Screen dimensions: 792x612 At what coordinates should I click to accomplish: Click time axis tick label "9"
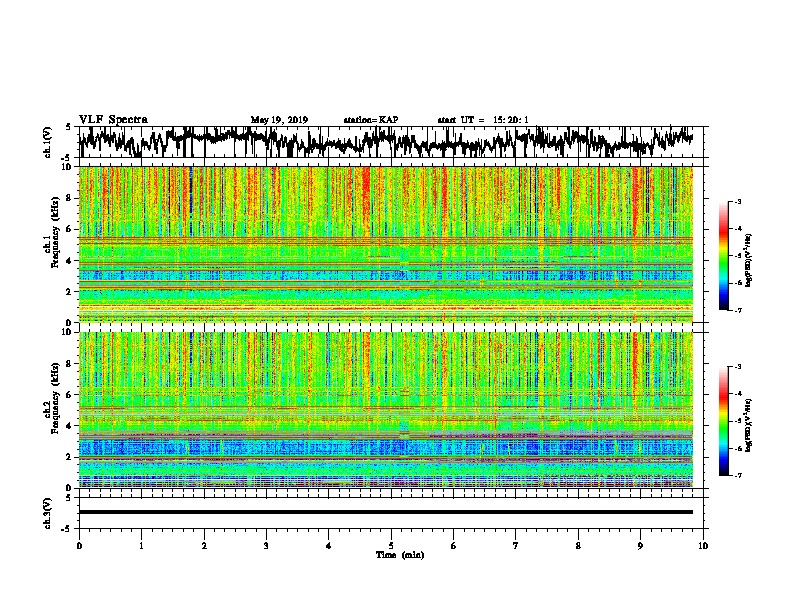(640, 545)
